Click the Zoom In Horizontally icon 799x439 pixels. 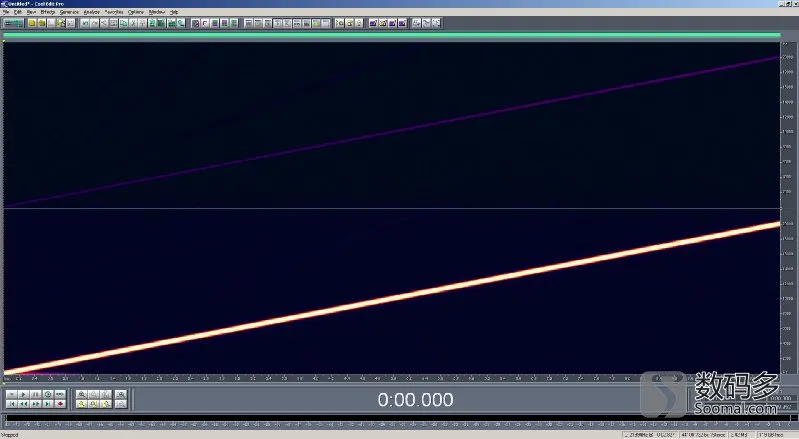[82, 394]
